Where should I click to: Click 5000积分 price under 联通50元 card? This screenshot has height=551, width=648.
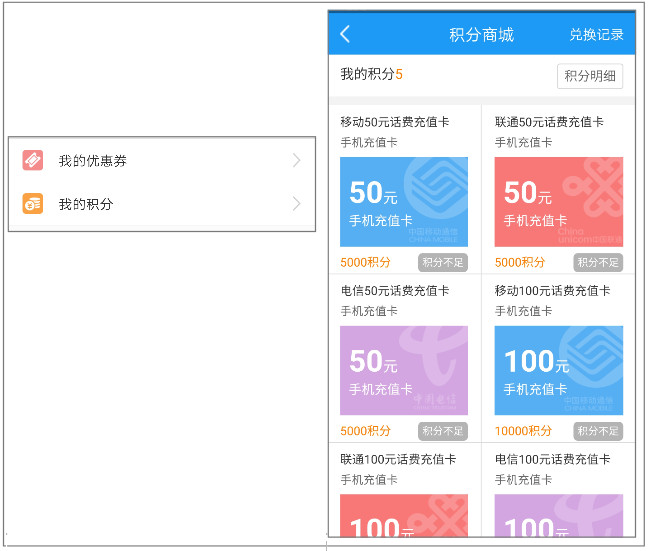[x=520, y=262]
